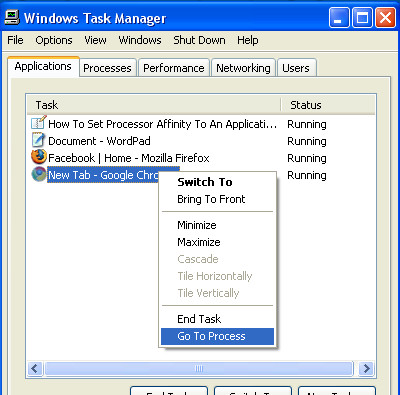The height and width of the screenshot is (395, 400).
Task: Select the Applications tab
Action: [x=43, y=67]
